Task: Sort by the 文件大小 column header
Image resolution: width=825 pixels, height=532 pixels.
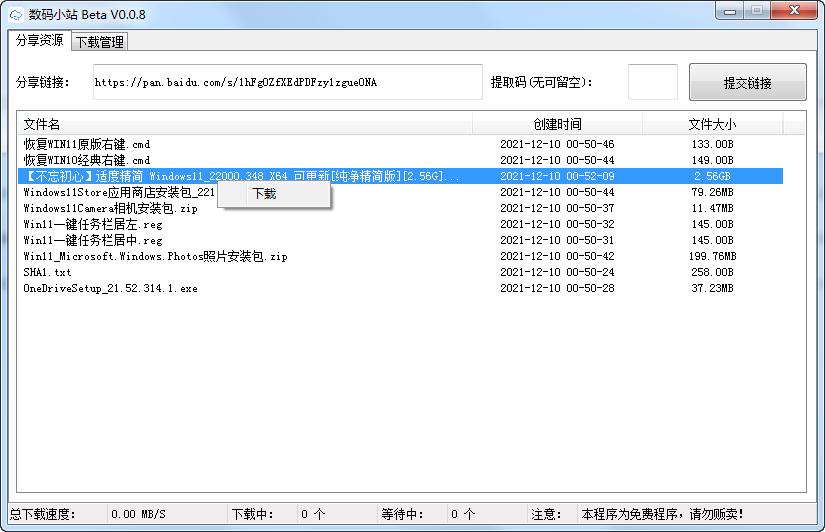Action: pos(712,124)
